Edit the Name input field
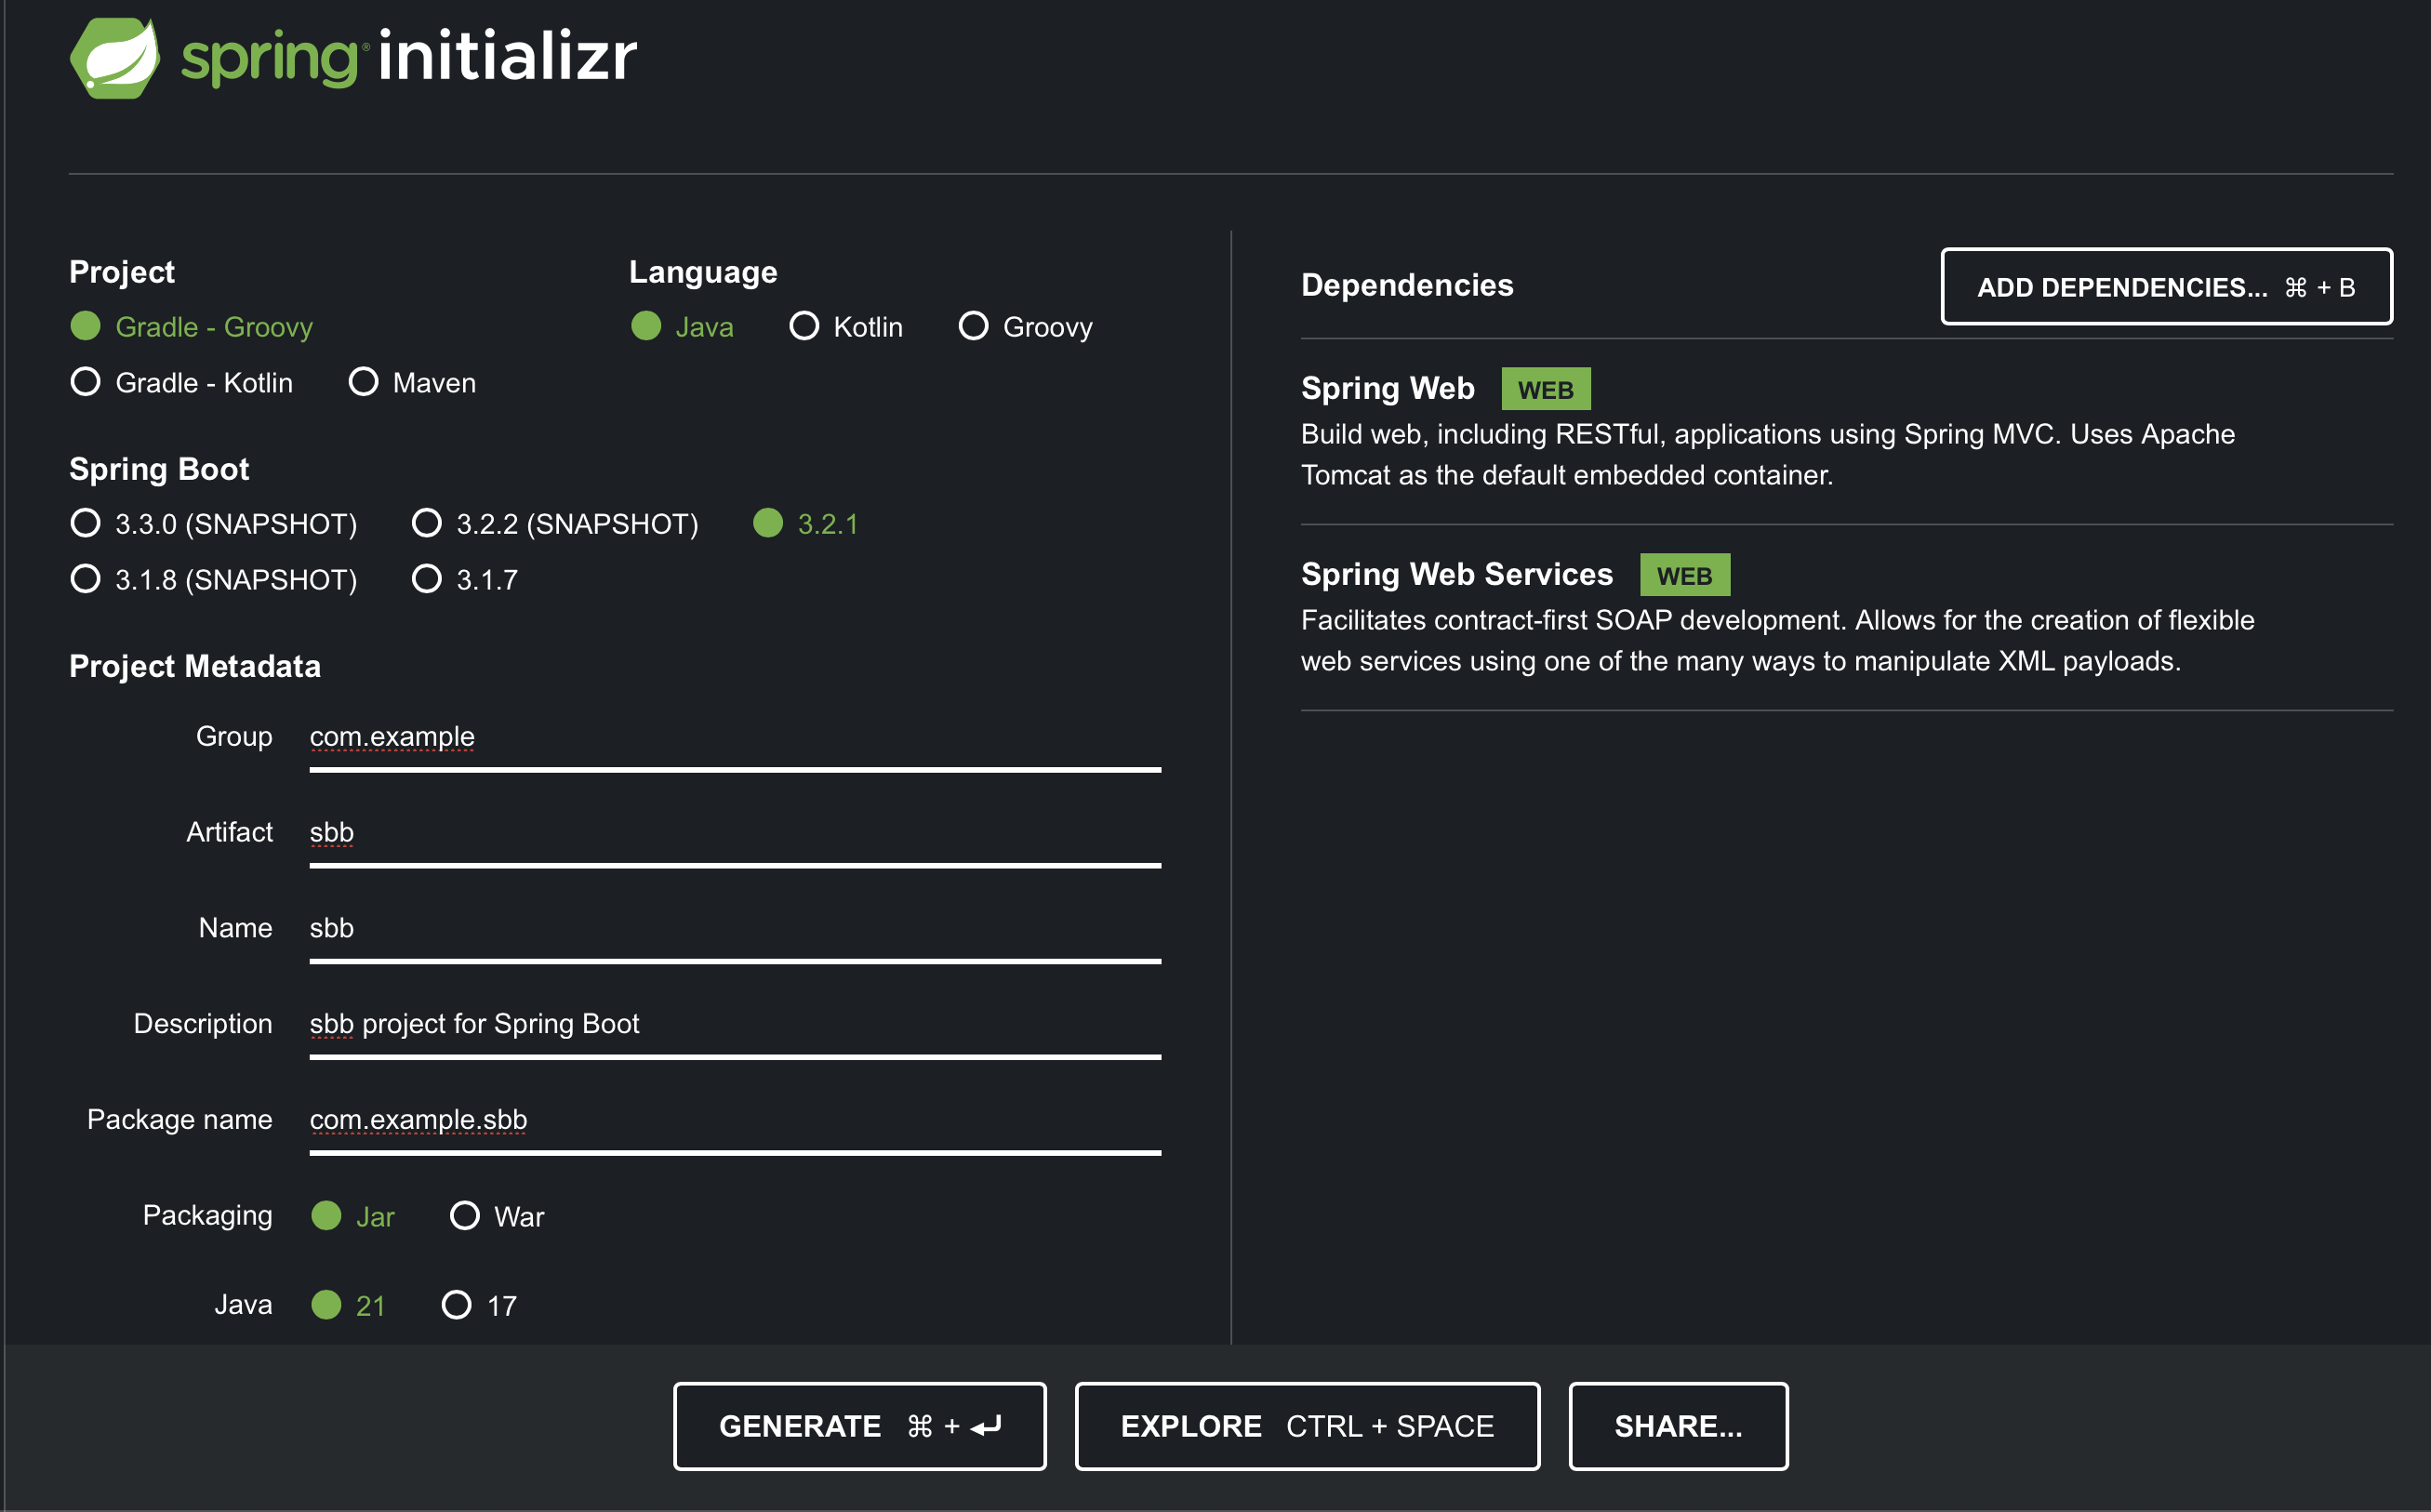Screen dimensions: 2431x1512 735,930
